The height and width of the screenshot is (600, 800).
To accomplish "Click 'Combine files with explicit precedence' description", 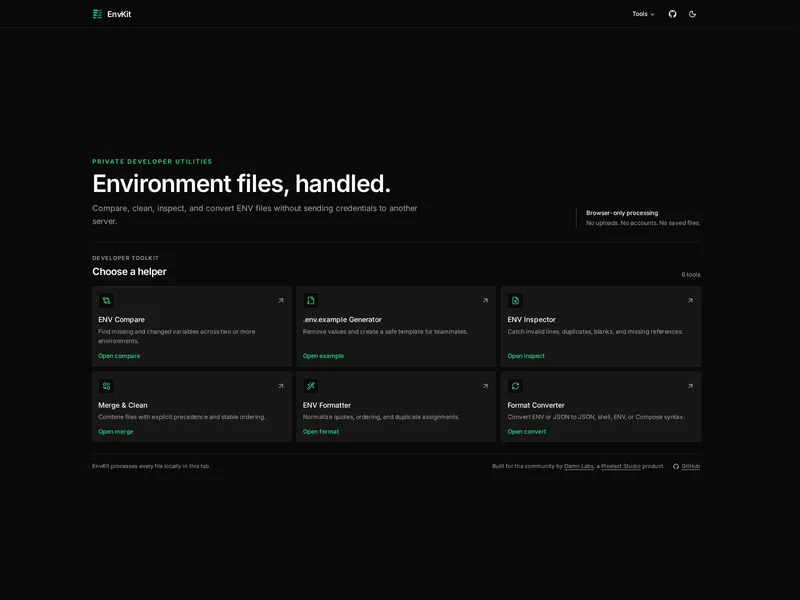I will 182,417.
